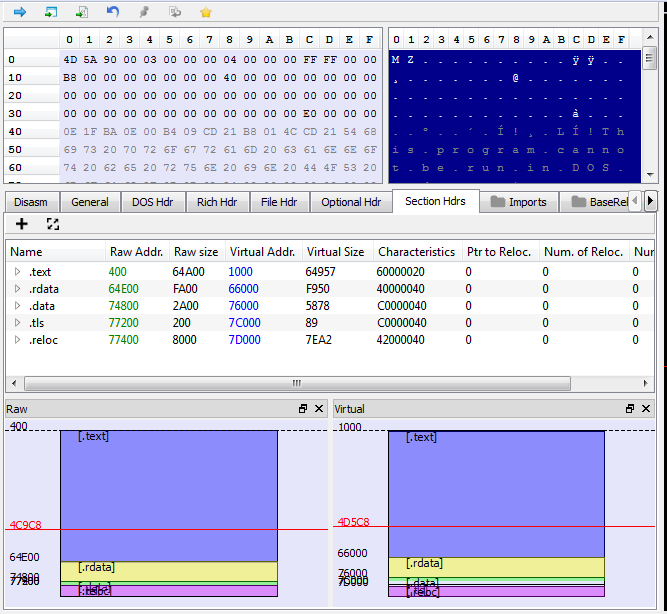Click virtual address 7D000 of .reloc
The image size is (667, 614).
click(x=244, y=340)
